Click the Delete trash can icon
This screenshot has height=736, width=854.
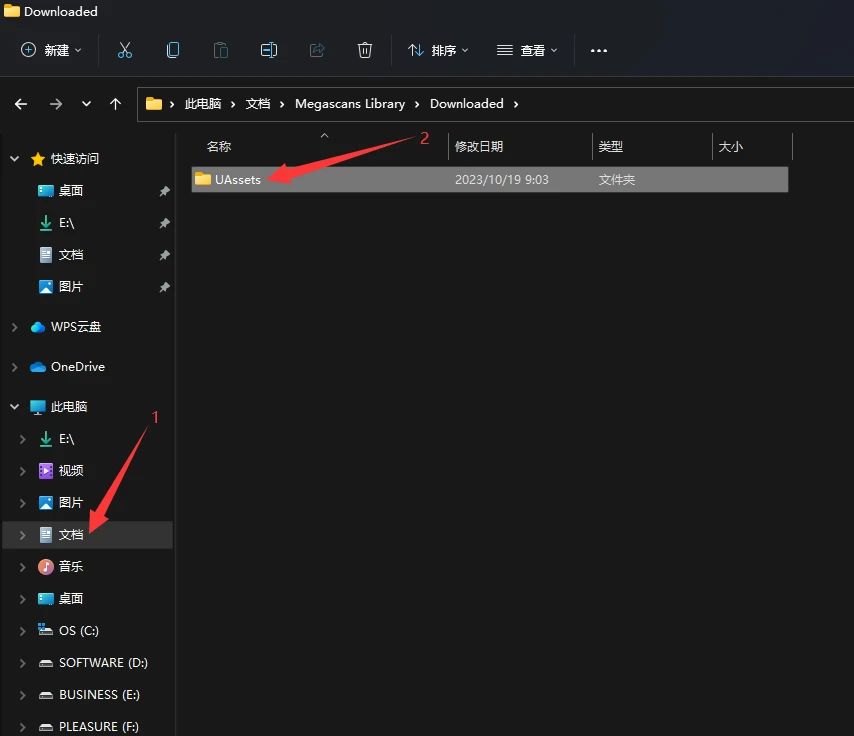pos(364,50)
